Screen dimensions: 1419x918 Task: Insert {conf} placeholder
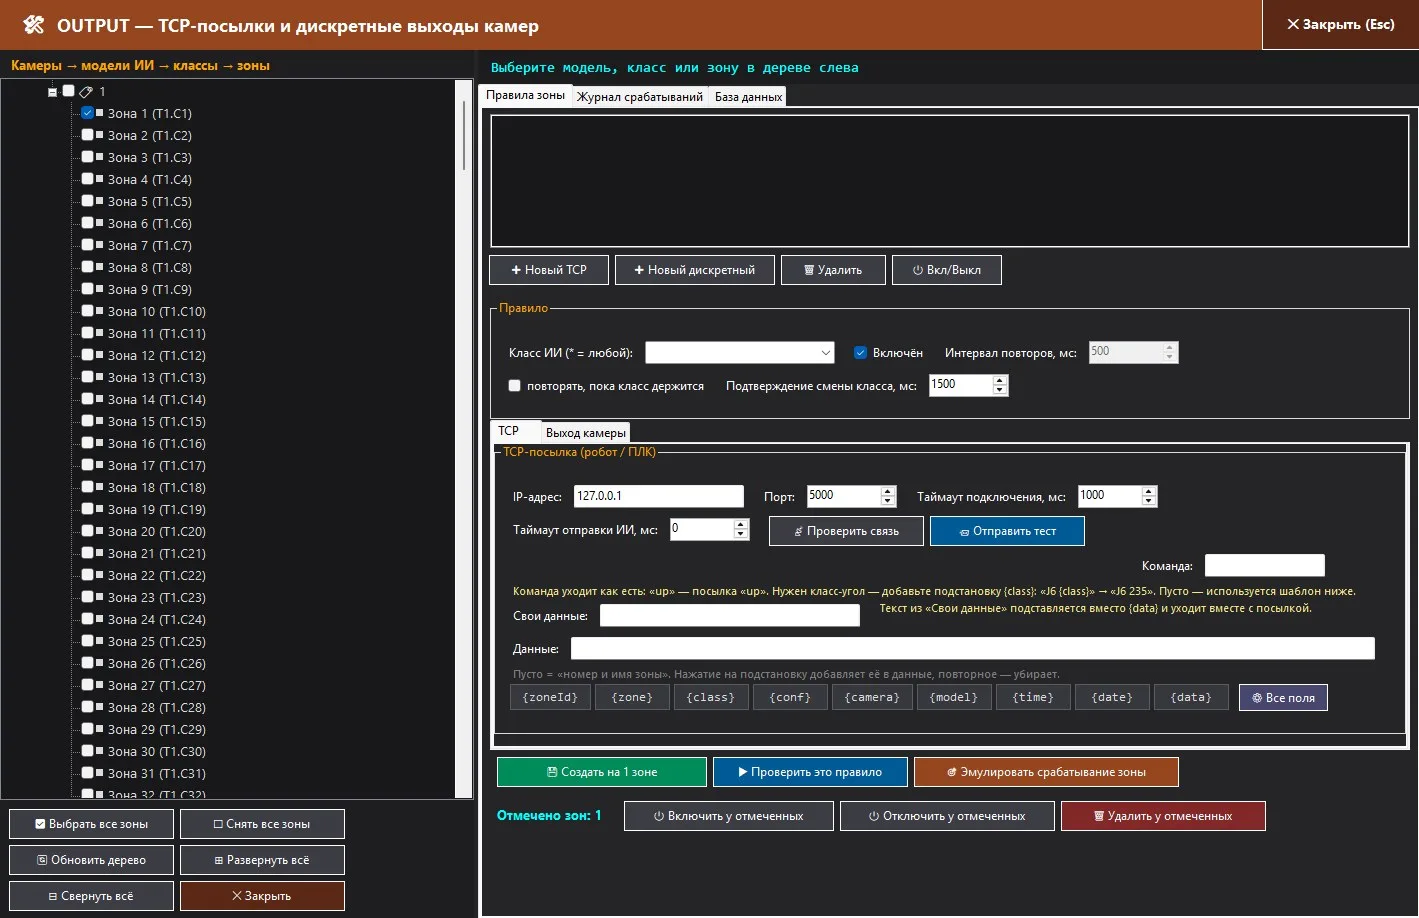coord(790,697)
